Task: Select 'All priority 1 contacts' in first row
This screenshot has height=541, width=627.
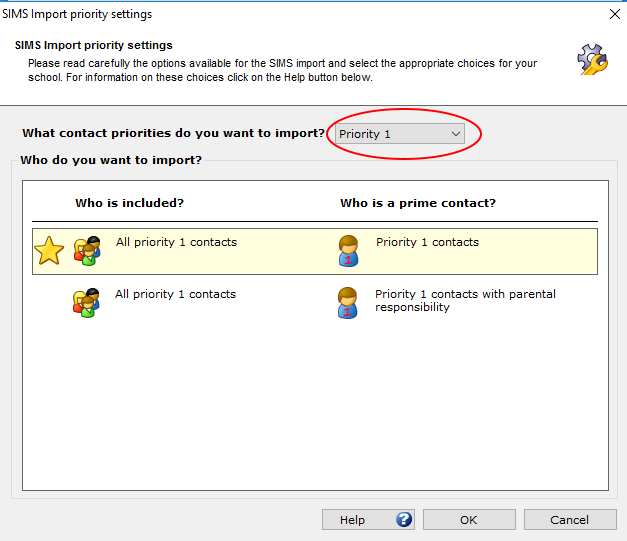Action: [176, 242]
